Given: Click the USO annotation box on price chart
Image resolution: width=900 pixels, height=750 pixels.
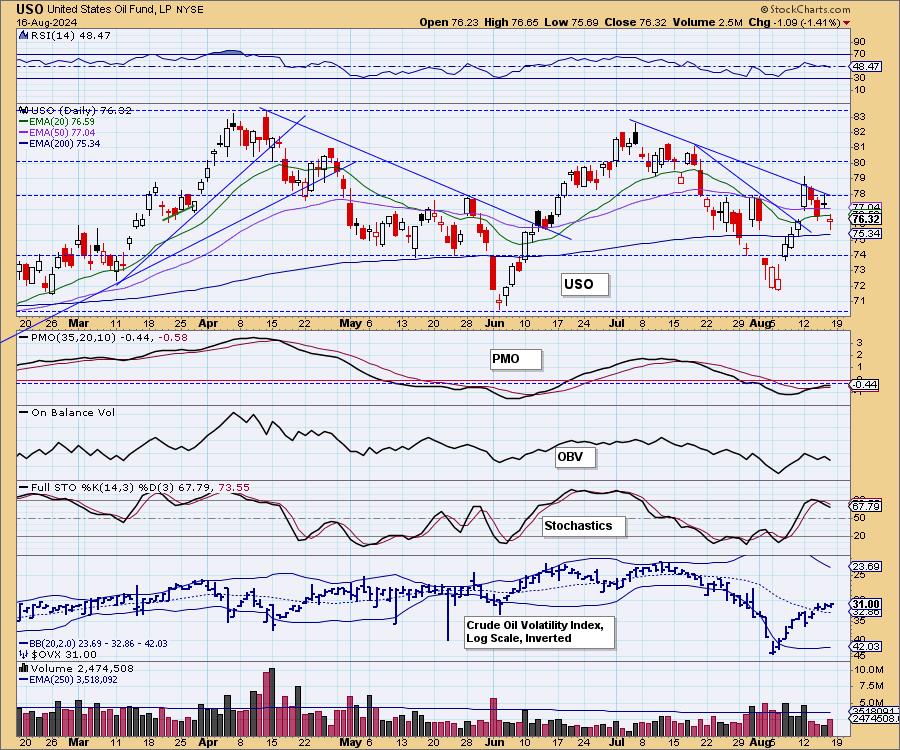Looking at the screenshot, I should coord(584,284).
